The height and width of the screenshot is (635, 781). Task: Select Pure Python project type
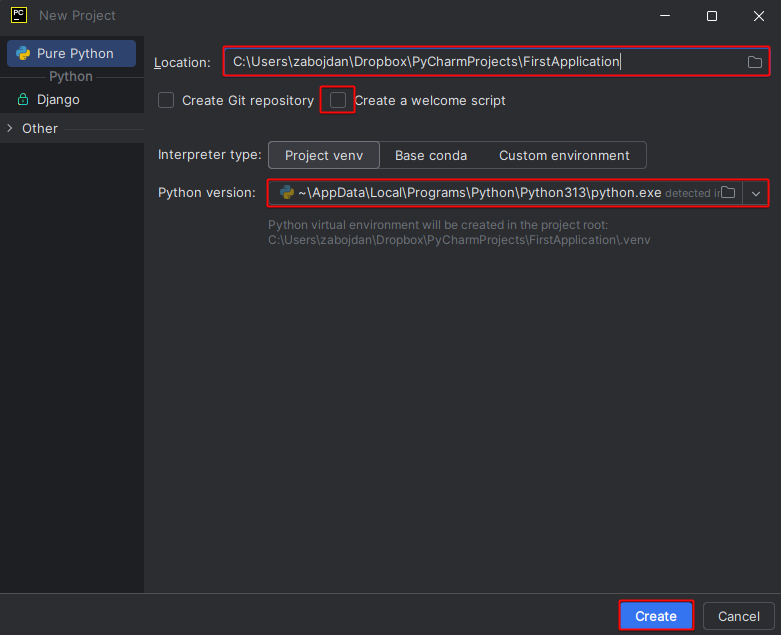click(75, 53)
